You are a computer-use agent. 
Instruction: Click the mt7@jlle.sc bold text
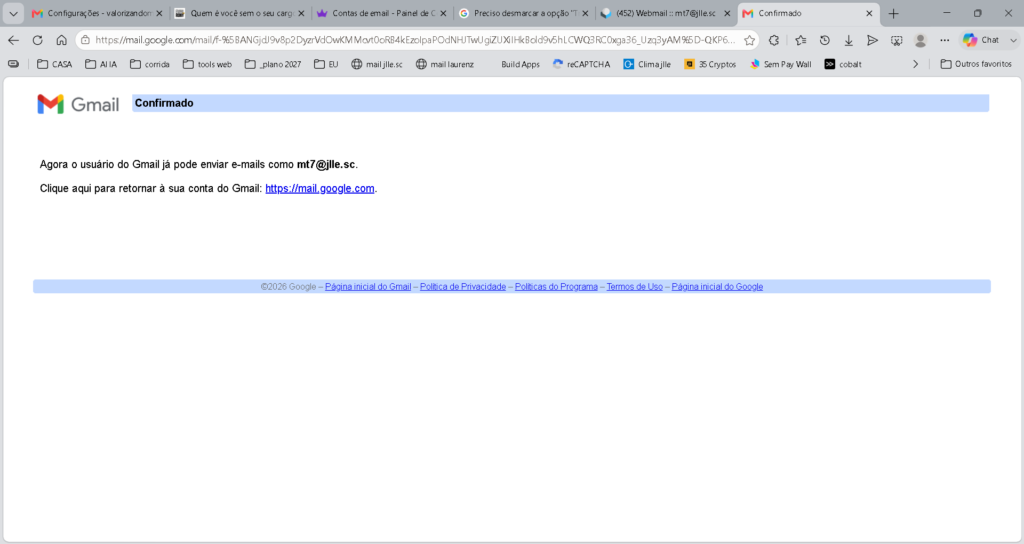pos(326,165)
